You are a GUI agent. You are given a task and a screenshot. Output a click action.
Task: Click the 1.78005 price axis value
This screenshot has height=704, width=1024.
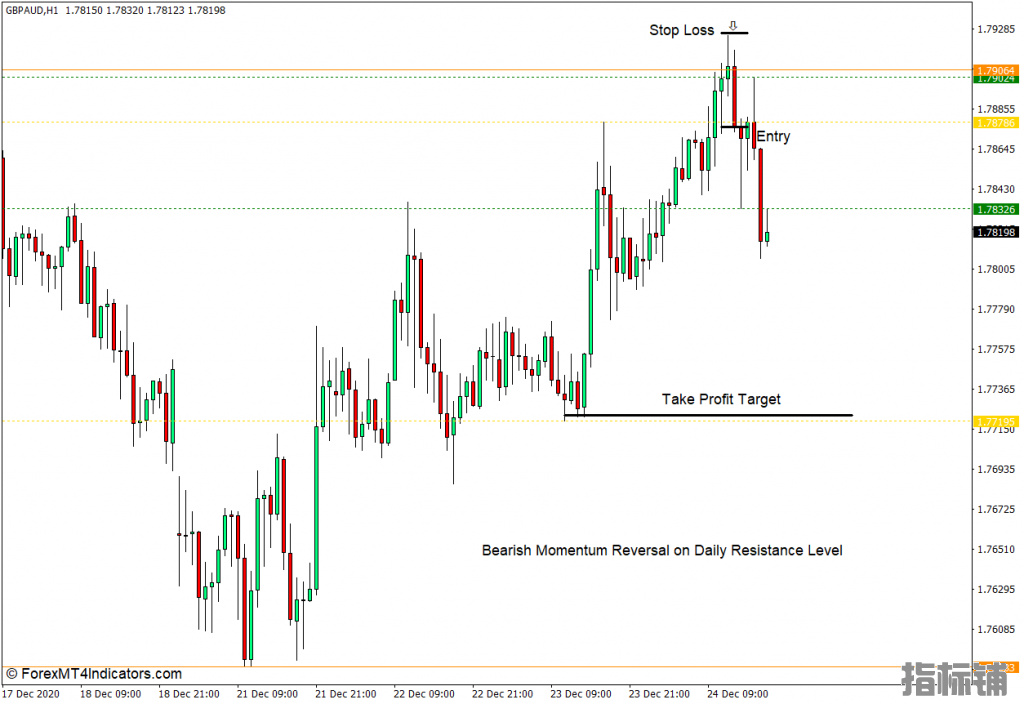click(x=996, y=269)
